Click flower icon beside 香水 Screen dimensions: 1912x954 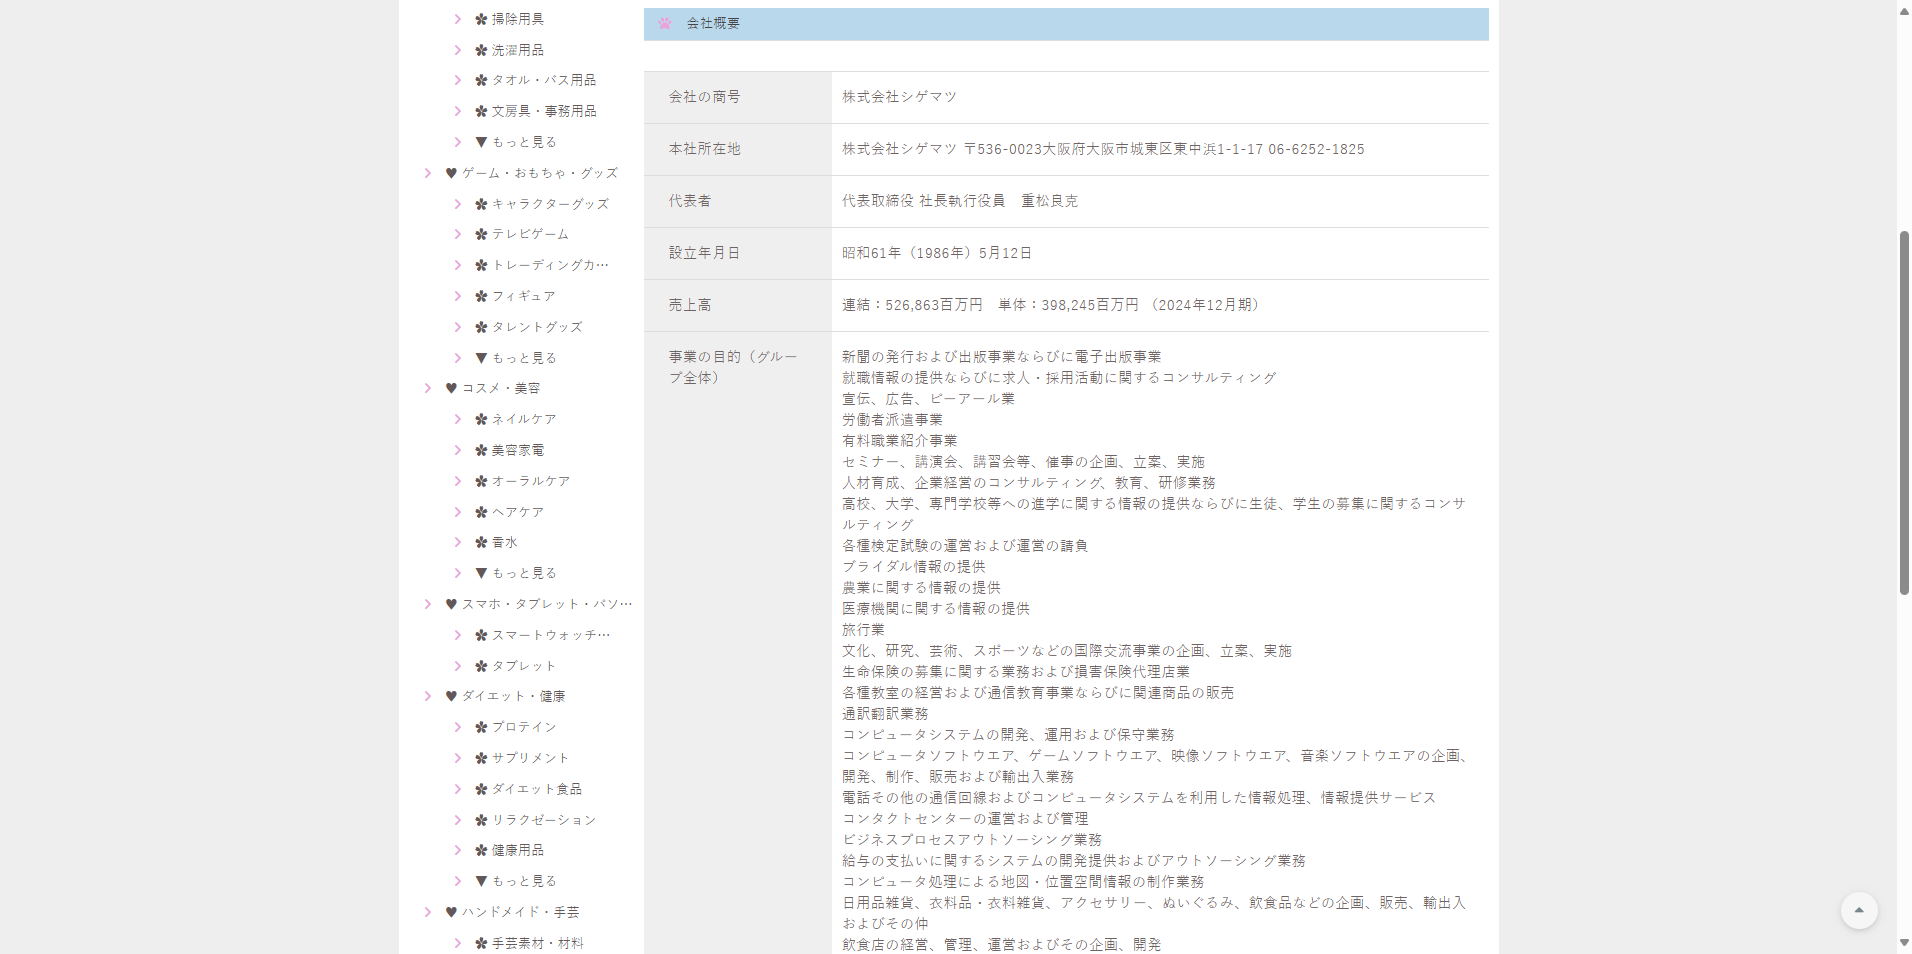[481, 542]
